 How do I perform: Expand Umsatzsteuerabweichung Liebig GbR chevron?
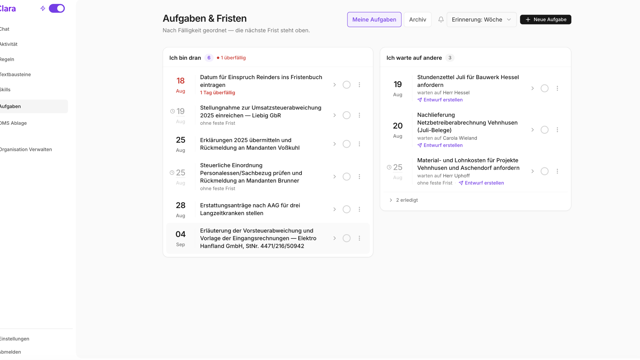334,116
